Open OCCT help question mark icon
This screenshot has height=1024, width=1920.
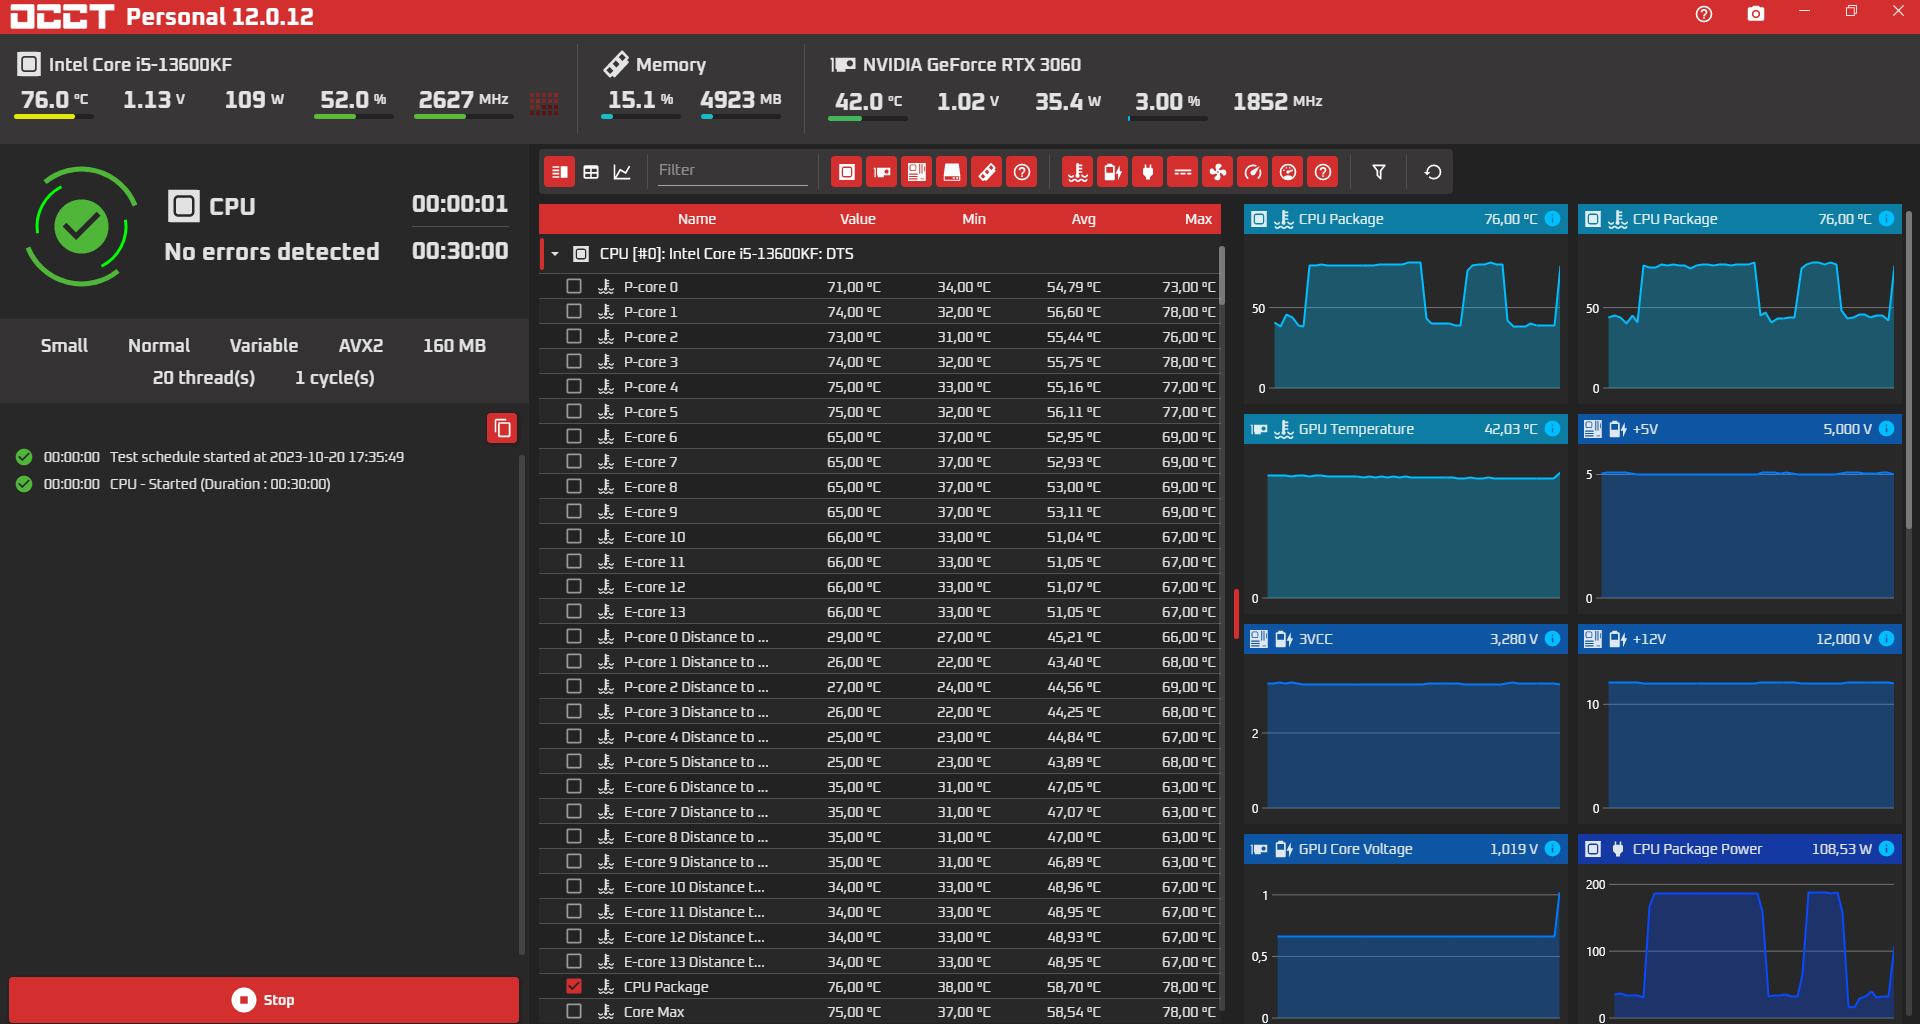tap(1704, 14)
